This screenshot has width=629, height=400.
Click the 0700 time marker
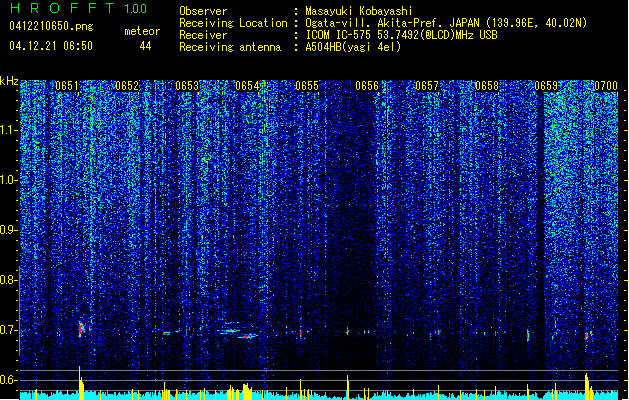pos(606,86)
